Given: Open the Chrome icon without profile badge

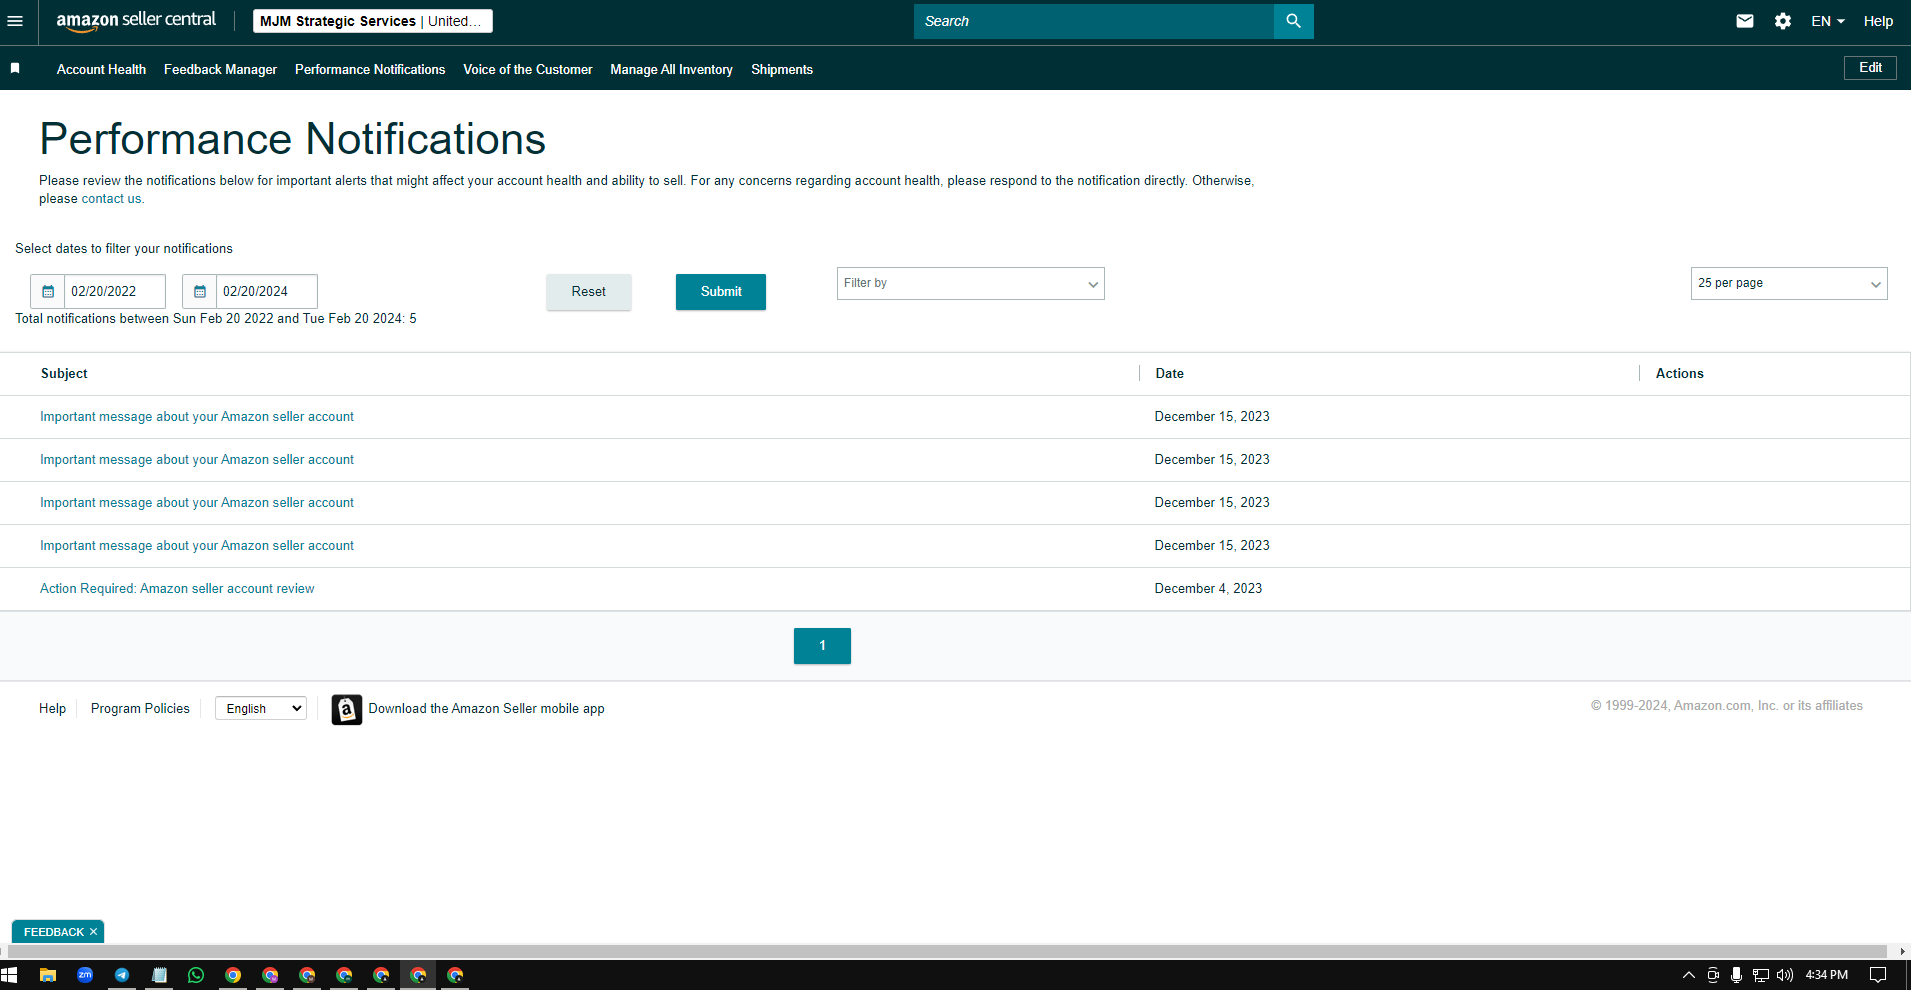Looking at the screenshot, I should pyautogui.click(x=233, y=975).
